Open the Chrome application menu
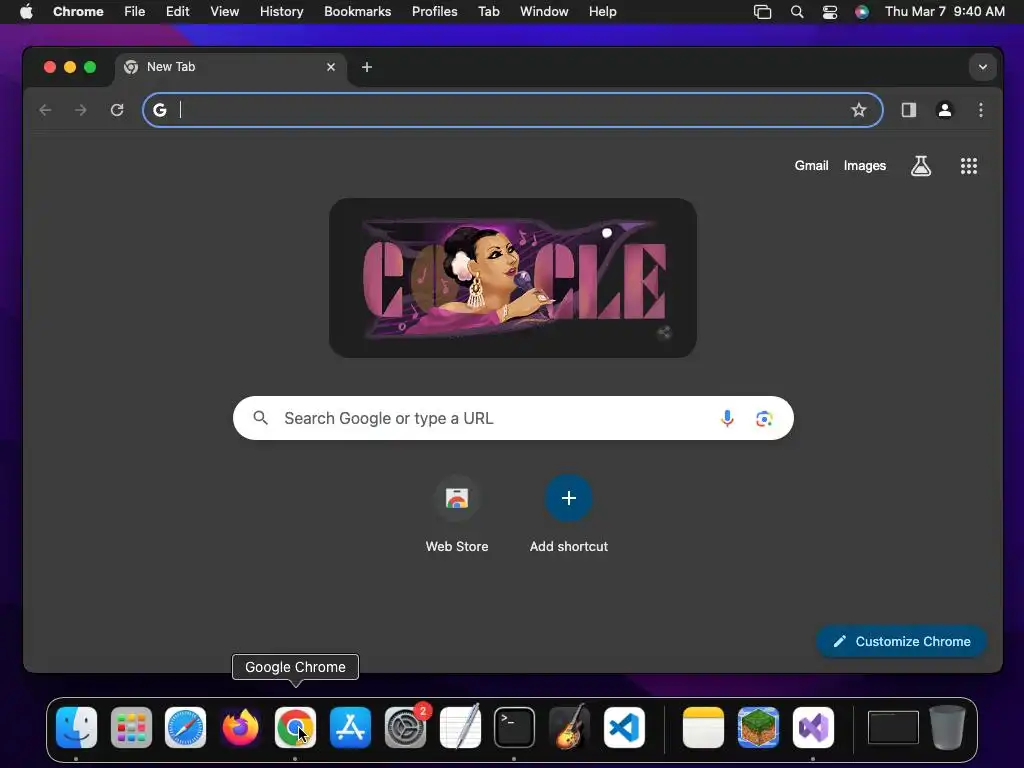 tap(78, 12)
